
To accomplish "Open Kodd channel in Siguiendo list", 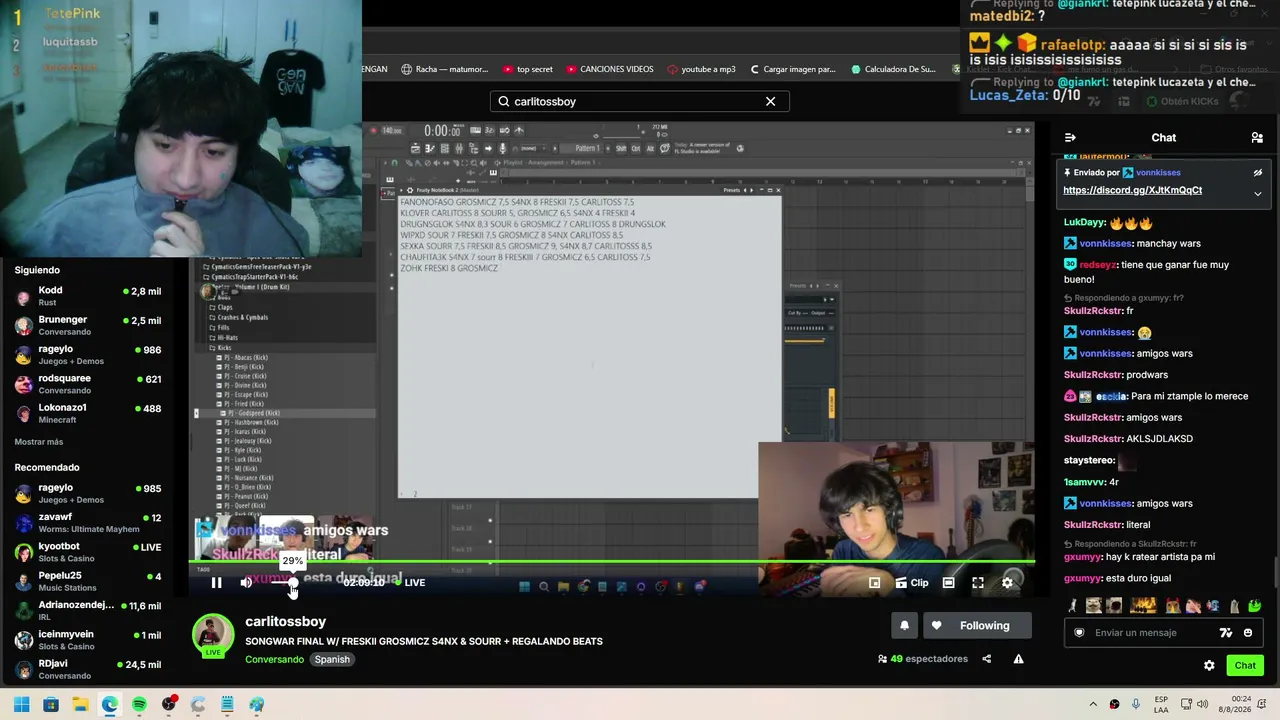I will pos(88,296).
